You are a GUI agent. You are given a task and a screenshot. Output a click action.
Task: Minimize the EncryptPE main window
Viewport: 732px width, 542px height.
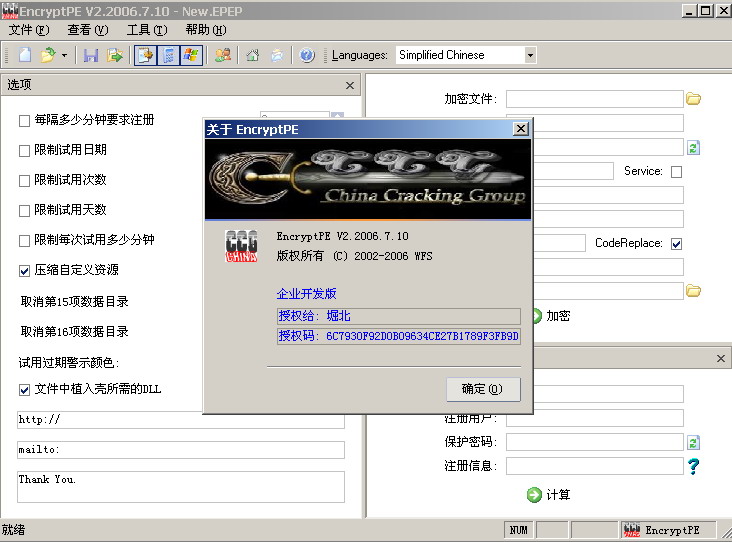point(689,11)
